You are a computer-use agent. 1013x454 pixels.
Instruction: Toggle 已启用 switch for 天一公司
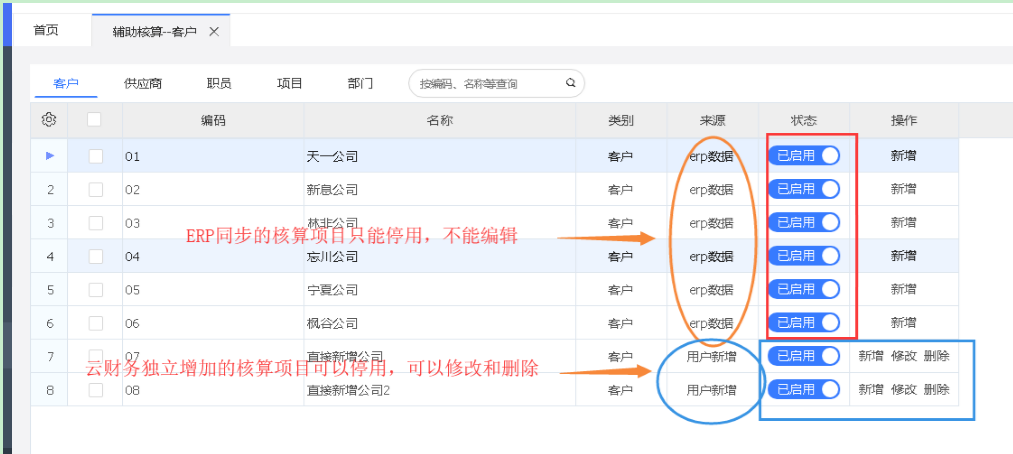tap(804, 156)
